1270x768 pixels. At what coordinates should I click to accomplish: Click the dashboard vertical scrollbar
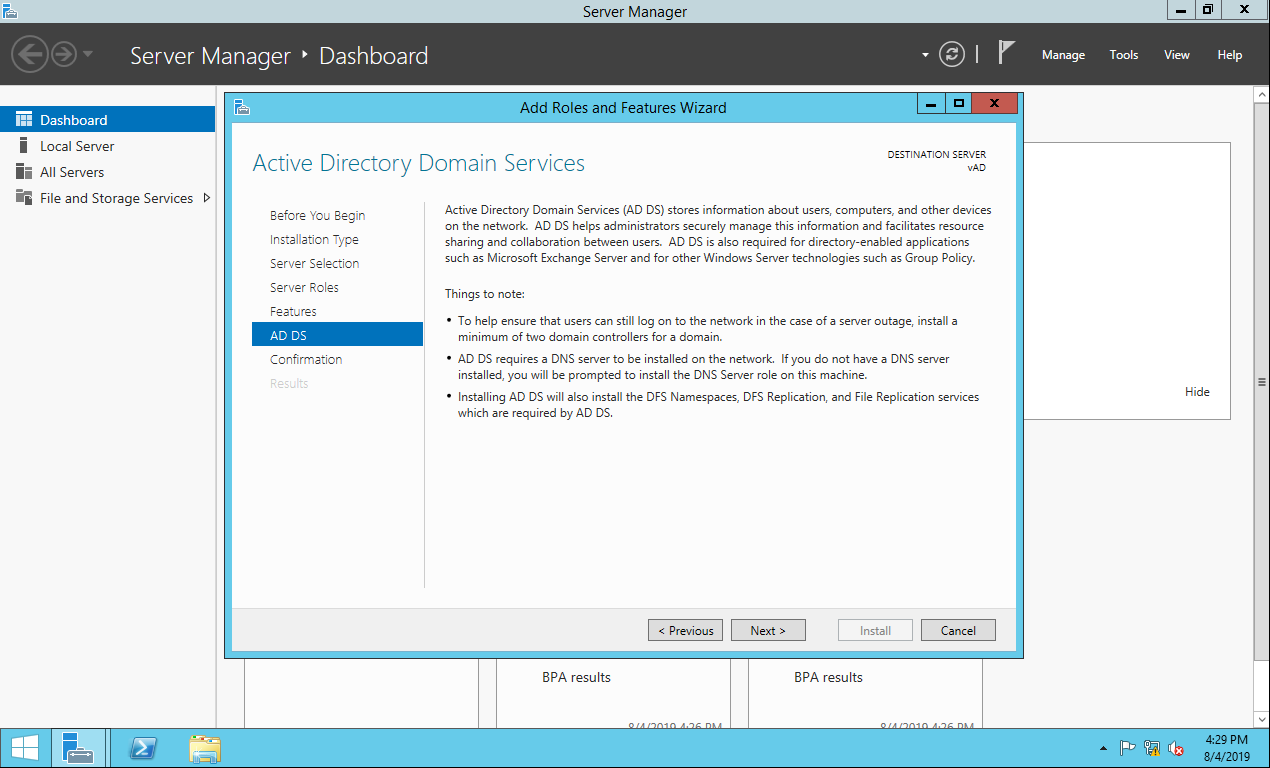[x=1261, y=382]
